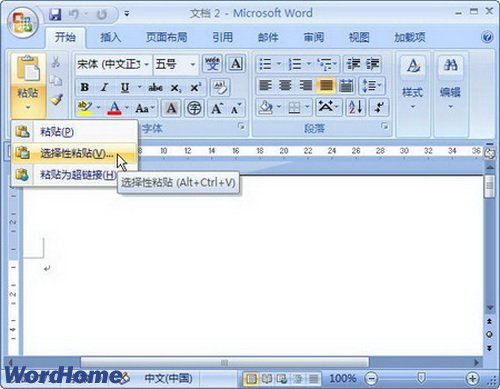Apply numbered list

[295, 64]
